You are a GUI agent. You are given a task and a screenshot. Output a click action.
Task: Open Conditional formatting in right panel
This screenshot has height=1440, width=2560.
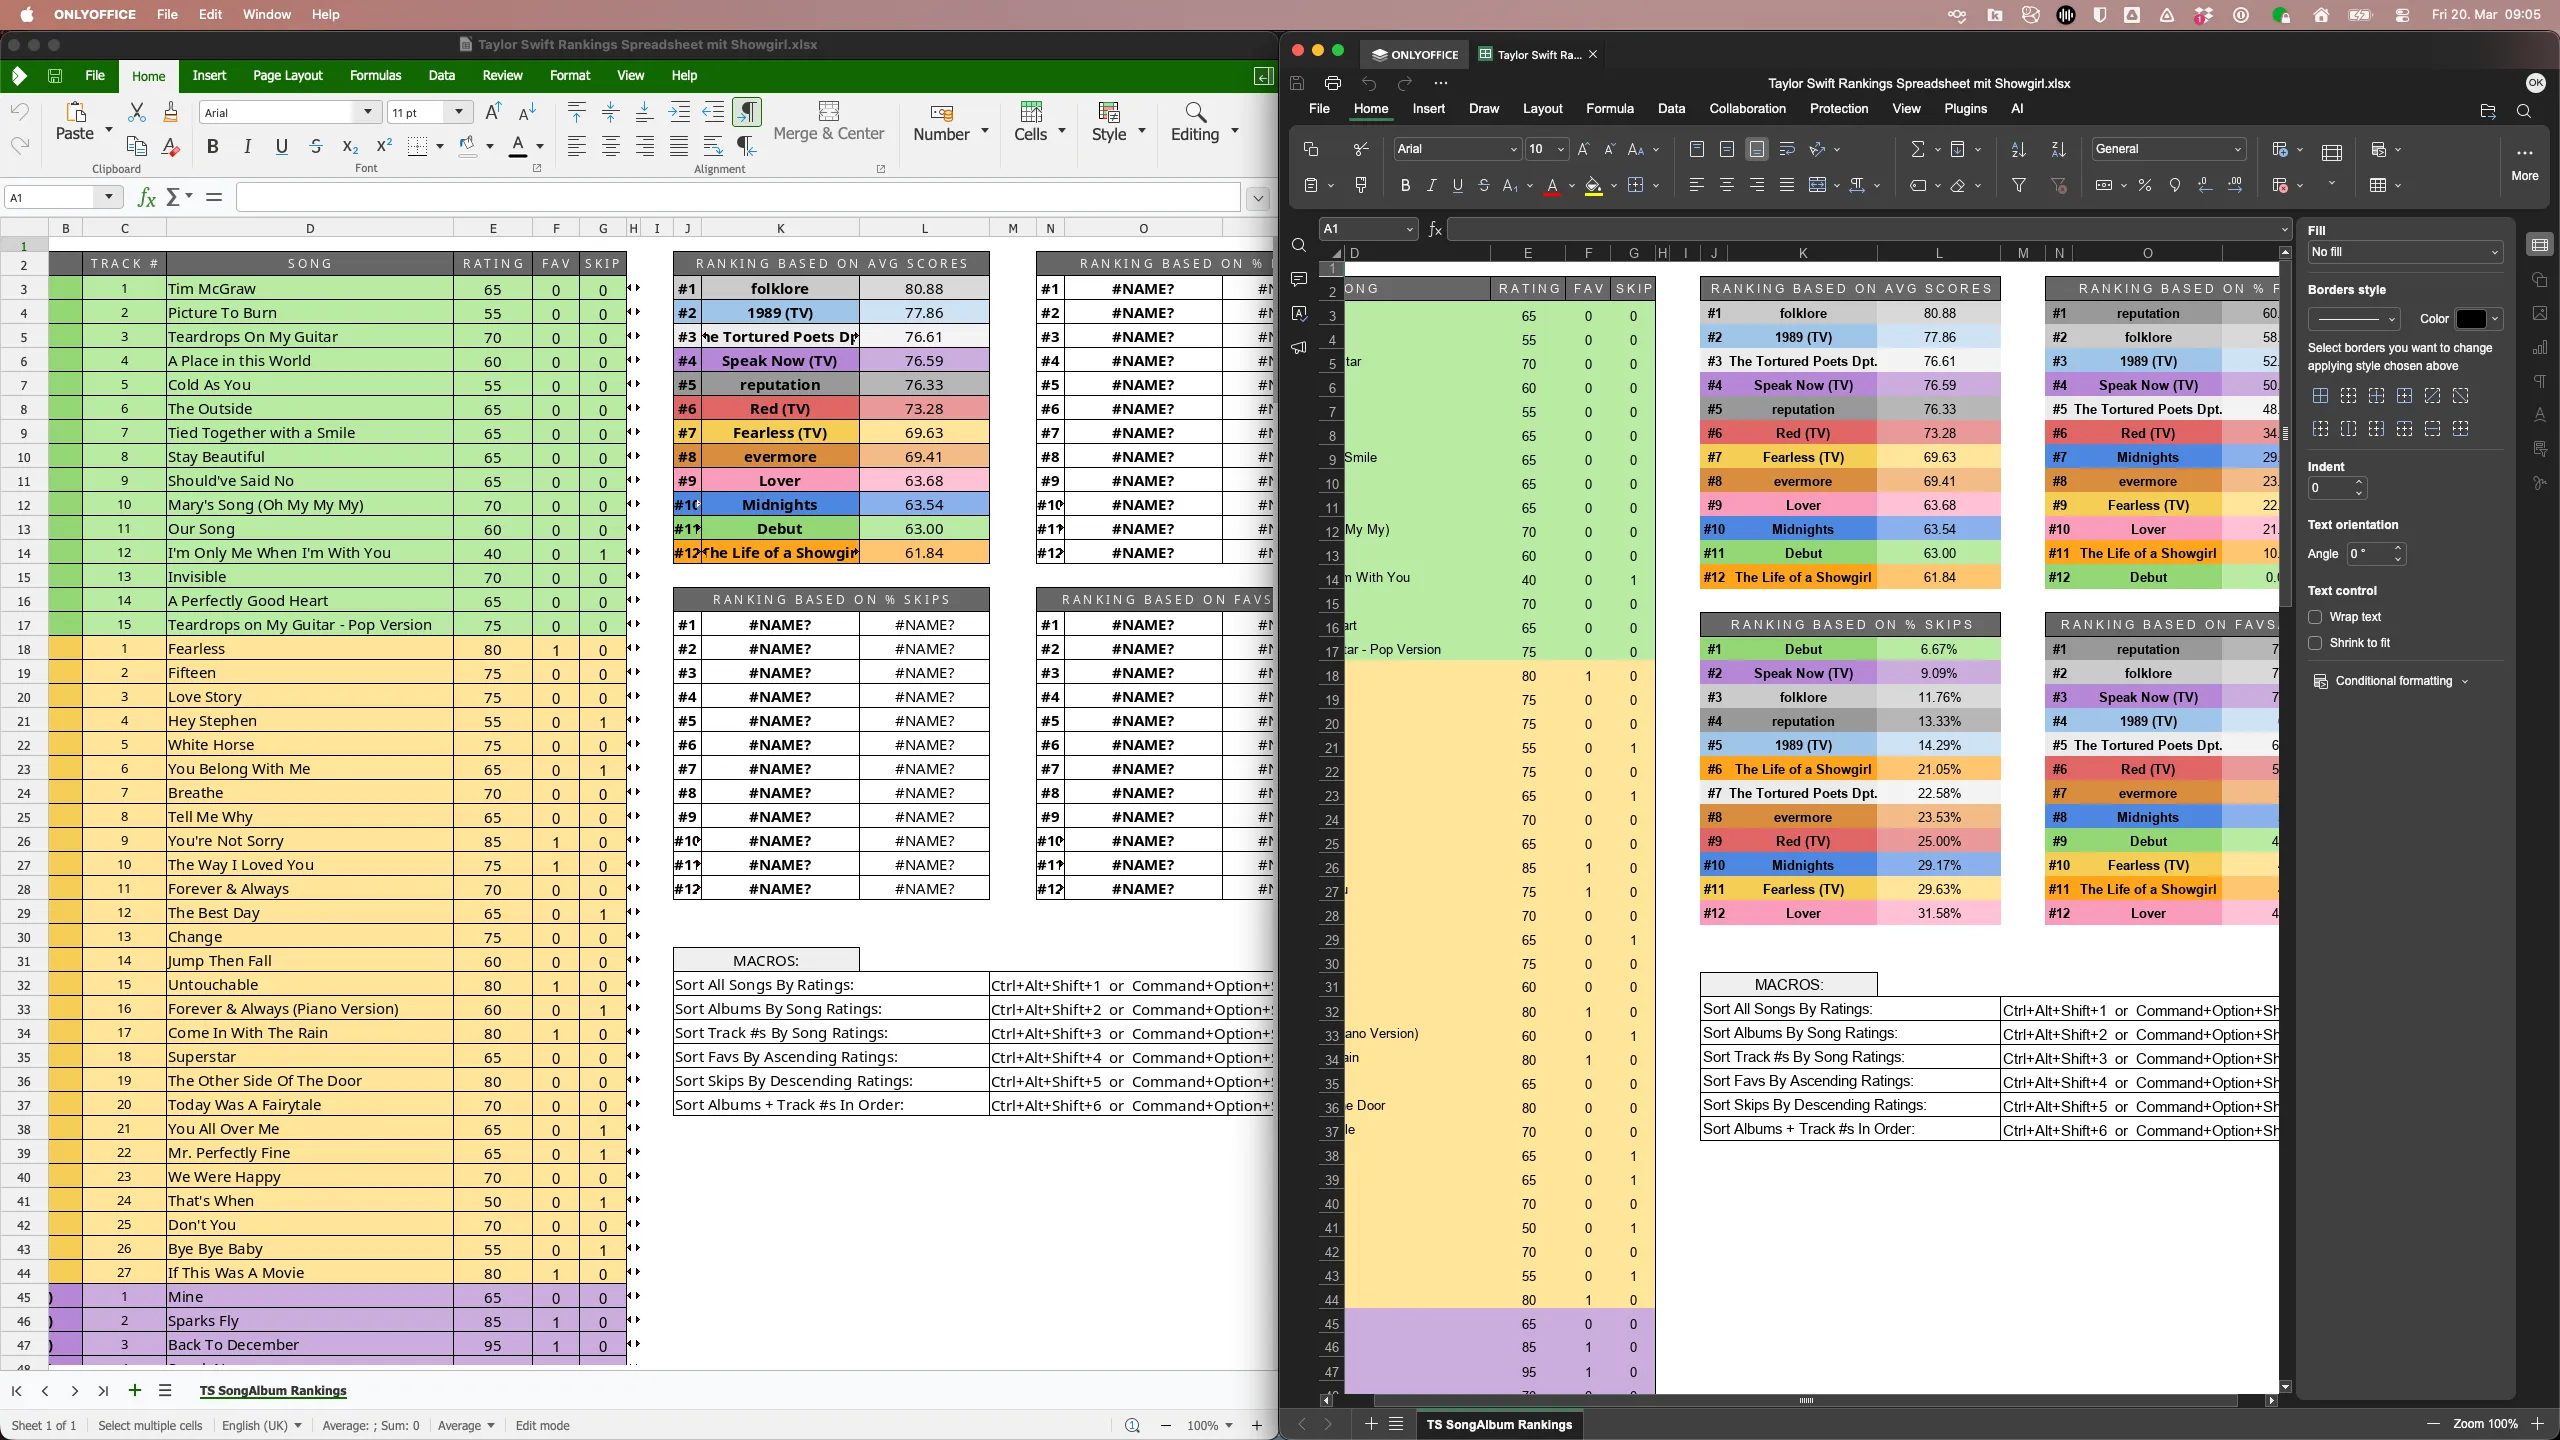(x=2393, y=681)
